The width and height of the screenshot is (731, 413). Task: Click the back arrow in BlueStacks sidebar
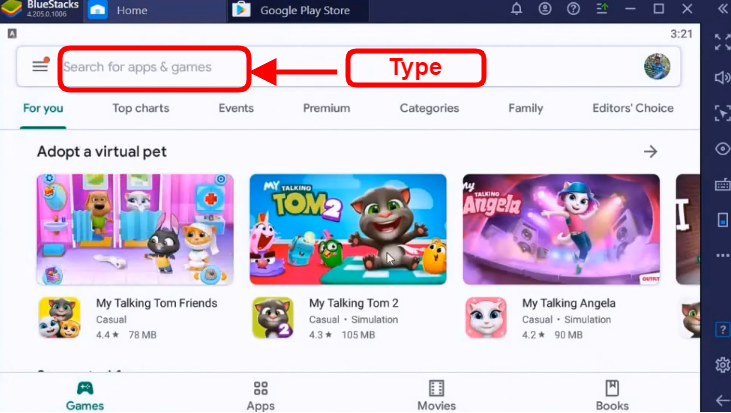coord(722,399)
